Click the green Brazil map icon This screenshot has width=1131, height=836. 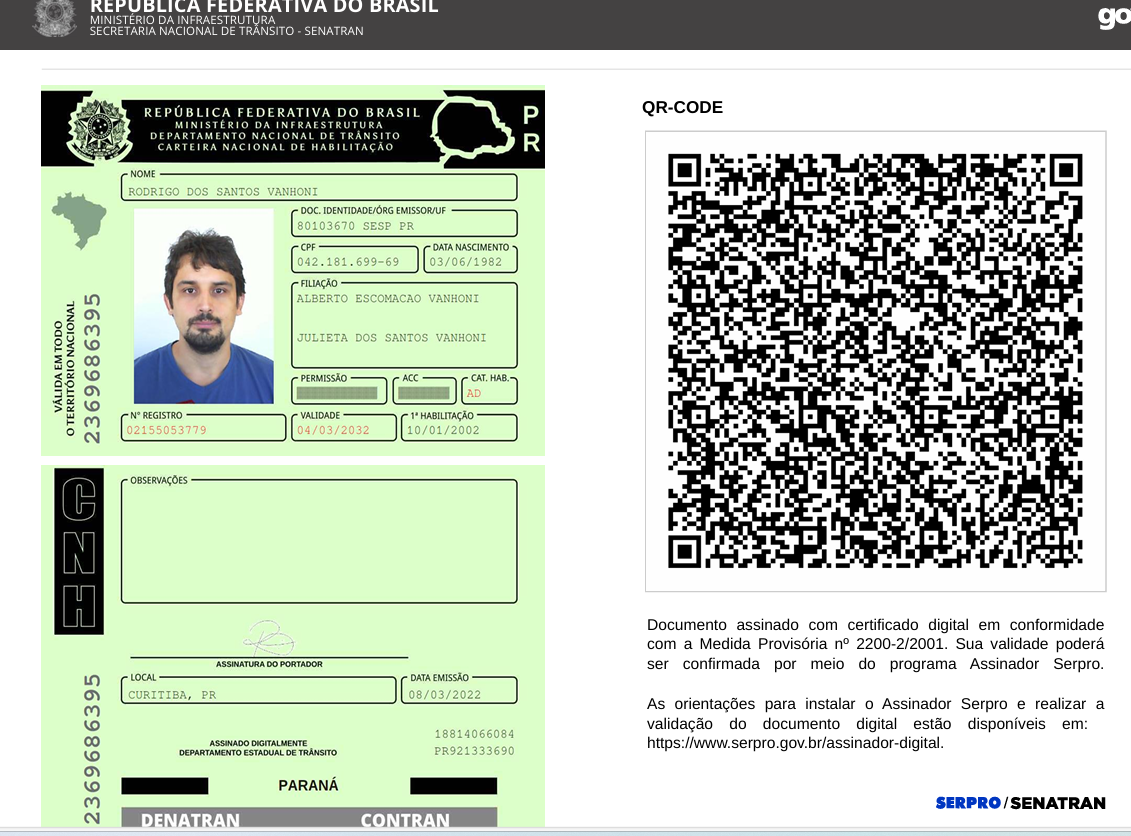tap(79, 220)
